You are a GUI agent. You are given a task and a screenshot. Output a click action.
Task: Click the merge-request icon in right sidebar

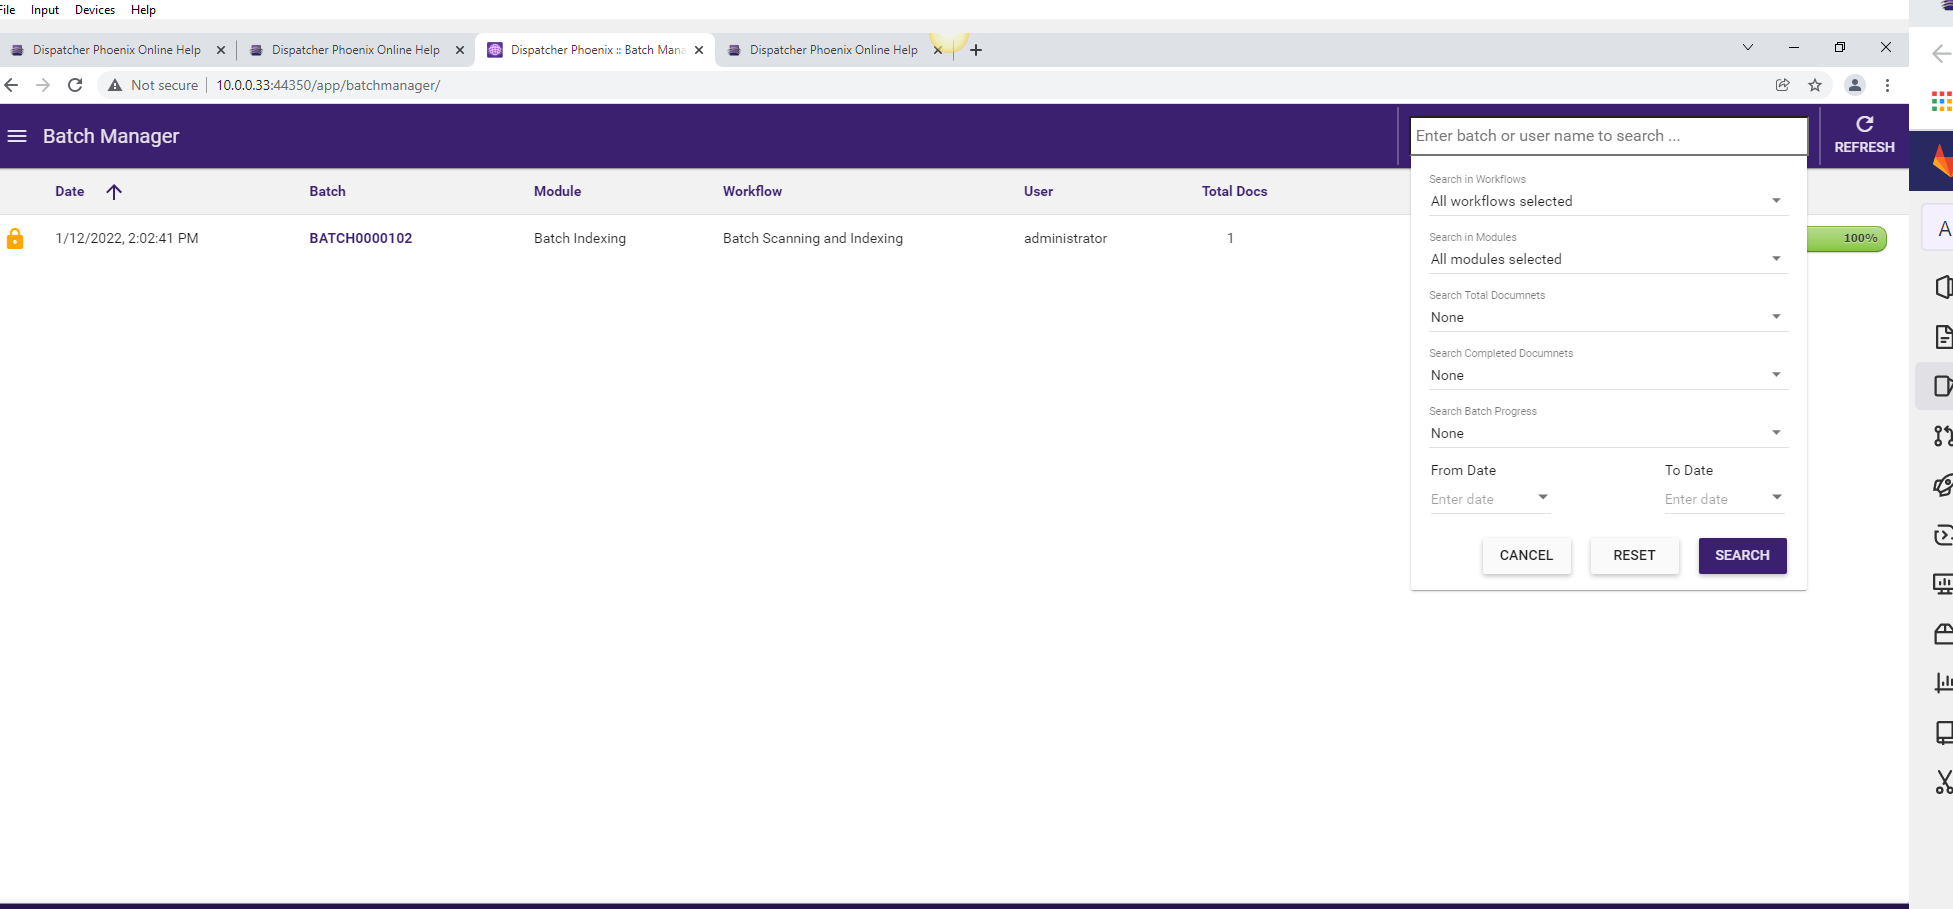1943,436
